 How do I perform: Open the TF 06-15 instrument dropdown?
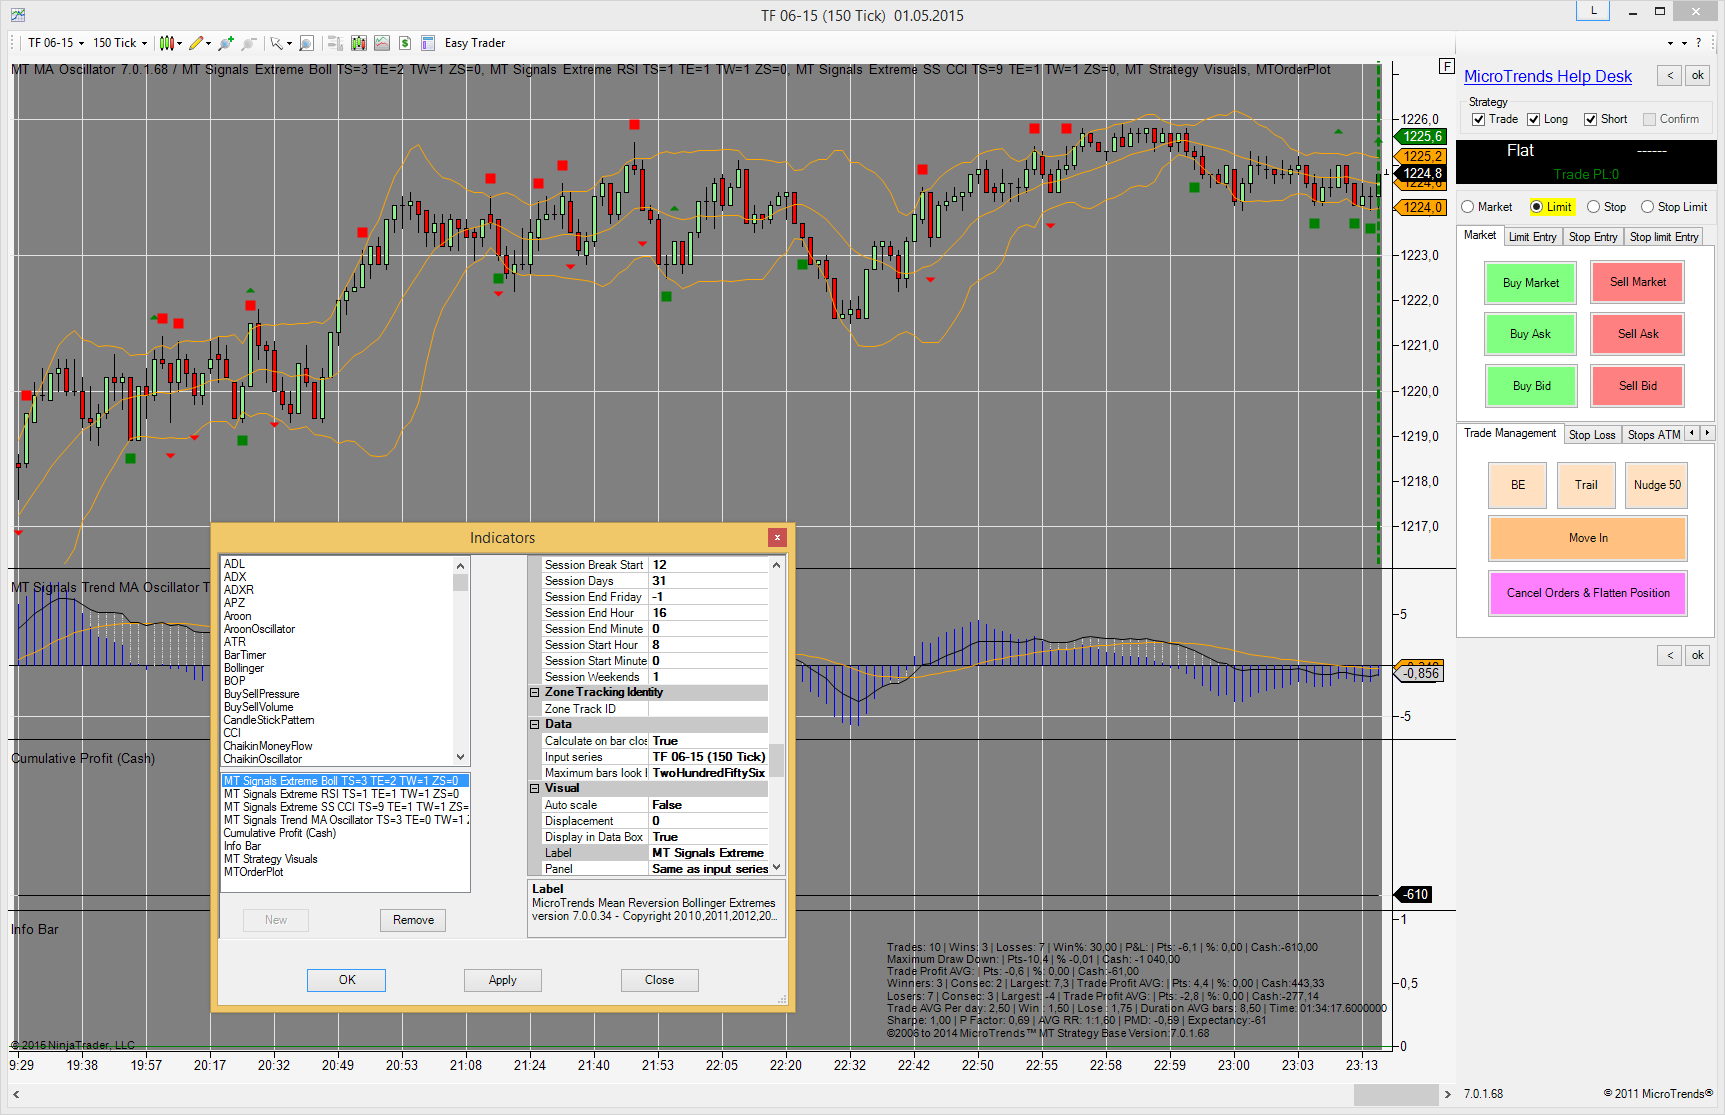[x=55, y=43]
